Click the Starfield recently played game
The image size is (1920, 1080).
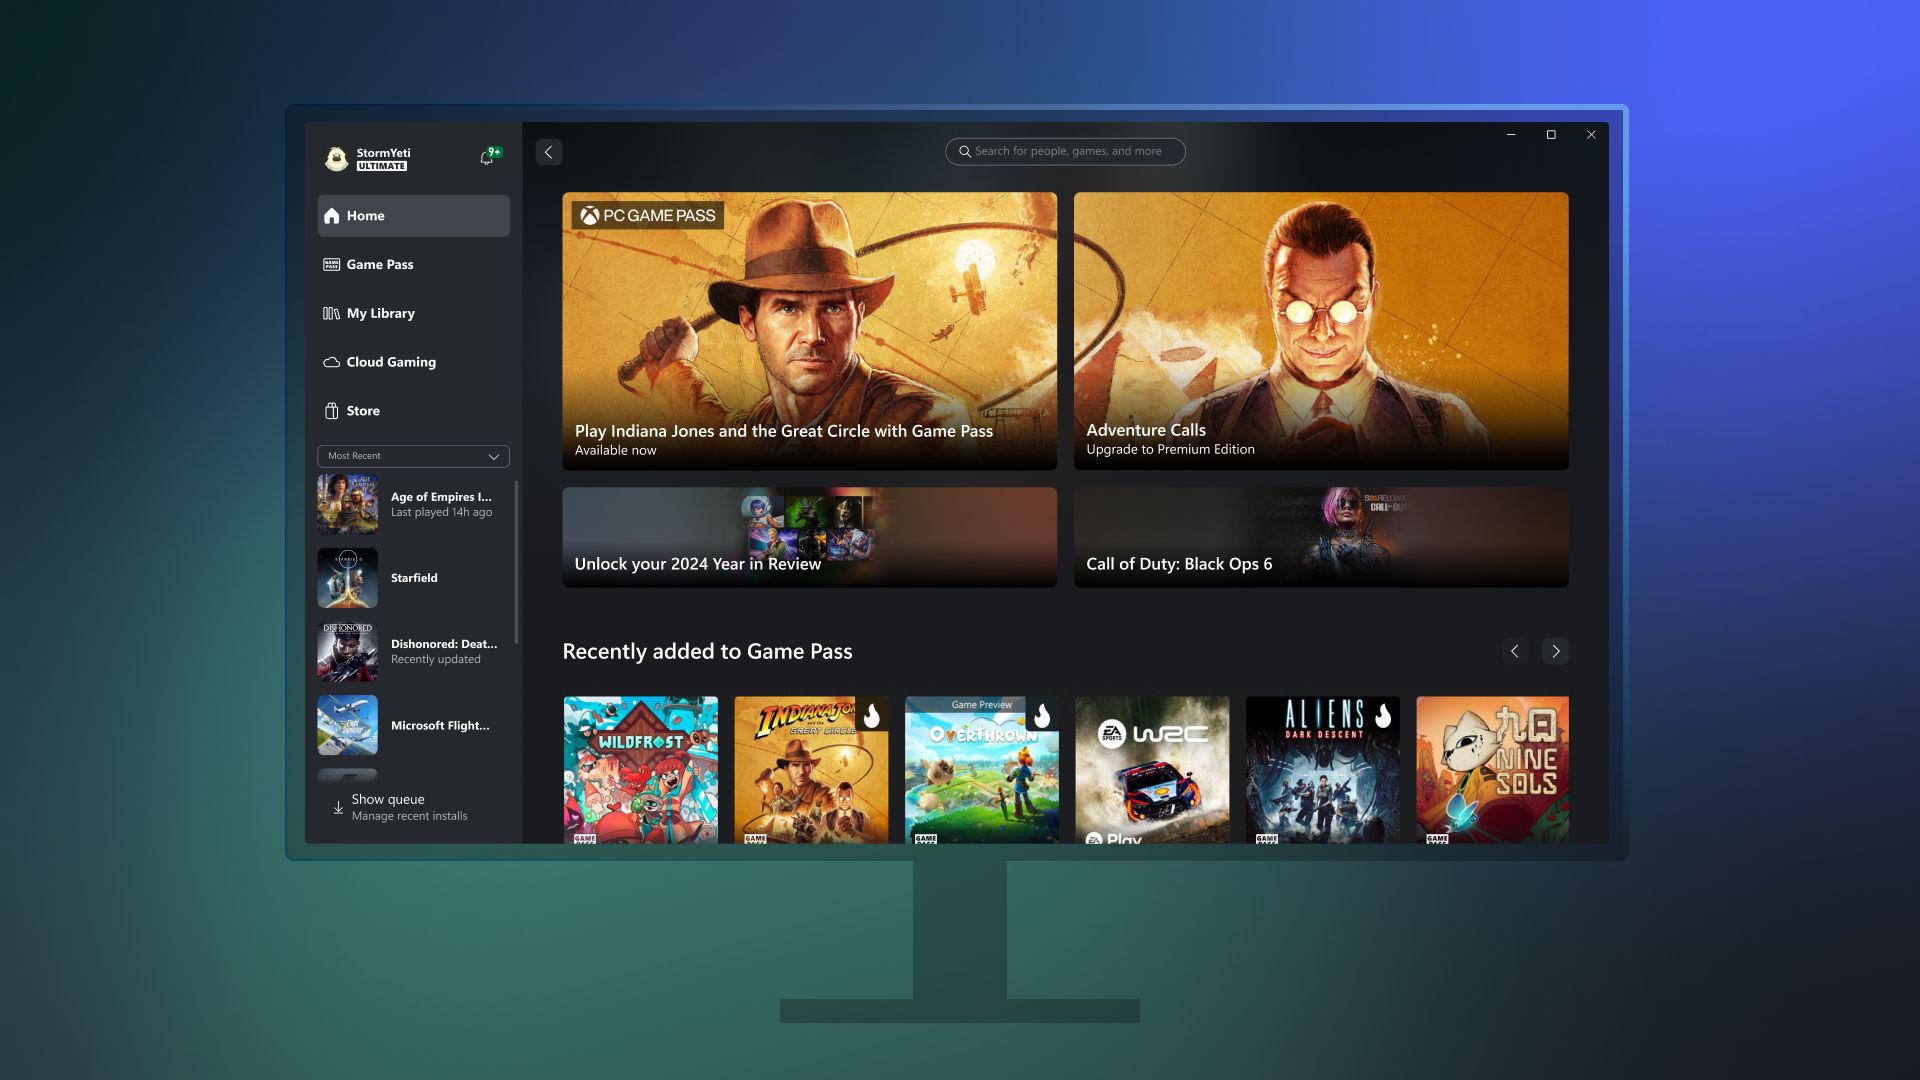tap(413, 578)
